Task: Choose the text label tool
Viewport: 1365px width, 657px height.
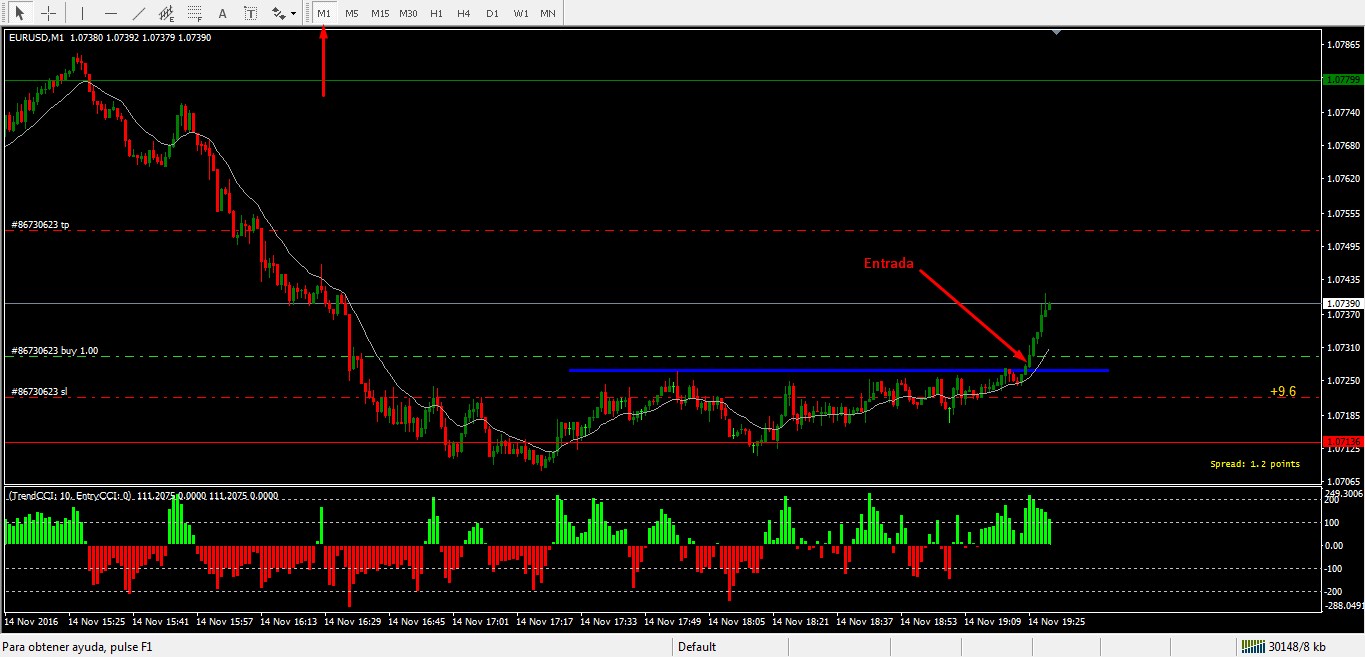Action: pyautogui.click(x=250, y=14)
